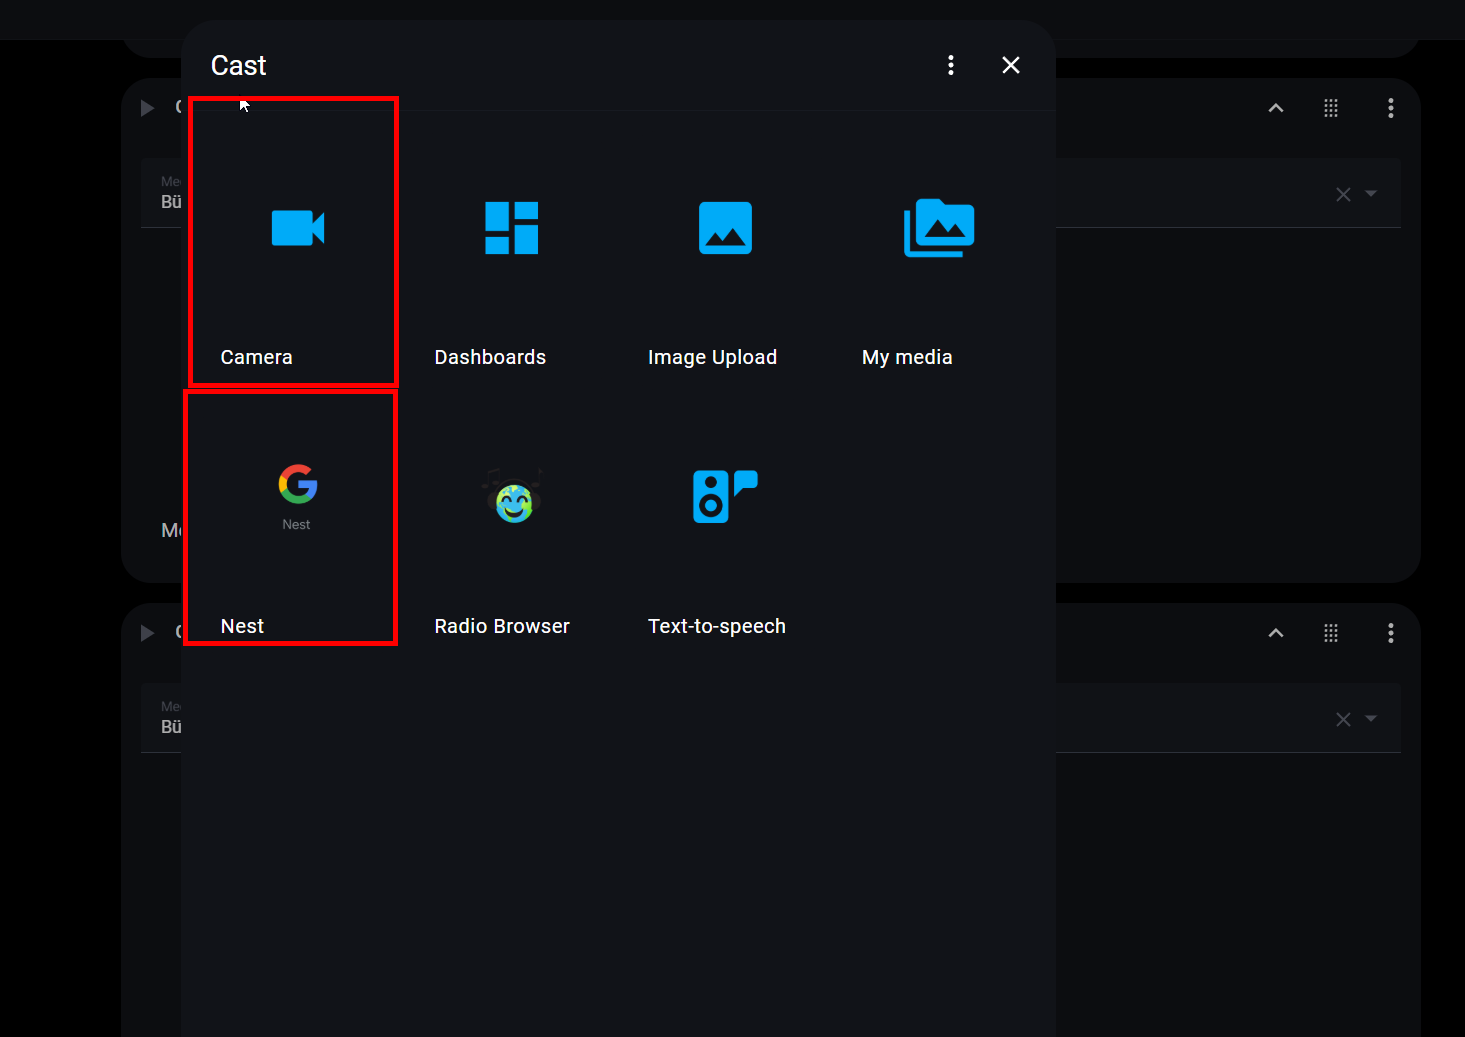Close the Cast dialog
This screenshot has width=1465, height=1037.
[1010, 65]
